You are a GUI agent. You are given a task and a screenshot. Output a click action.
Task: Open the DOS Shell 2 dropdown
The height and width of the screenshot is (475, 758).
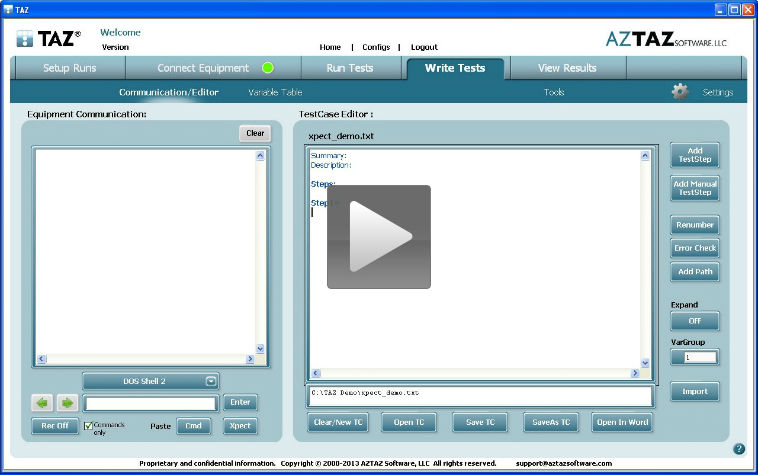(x=150, y=381)
